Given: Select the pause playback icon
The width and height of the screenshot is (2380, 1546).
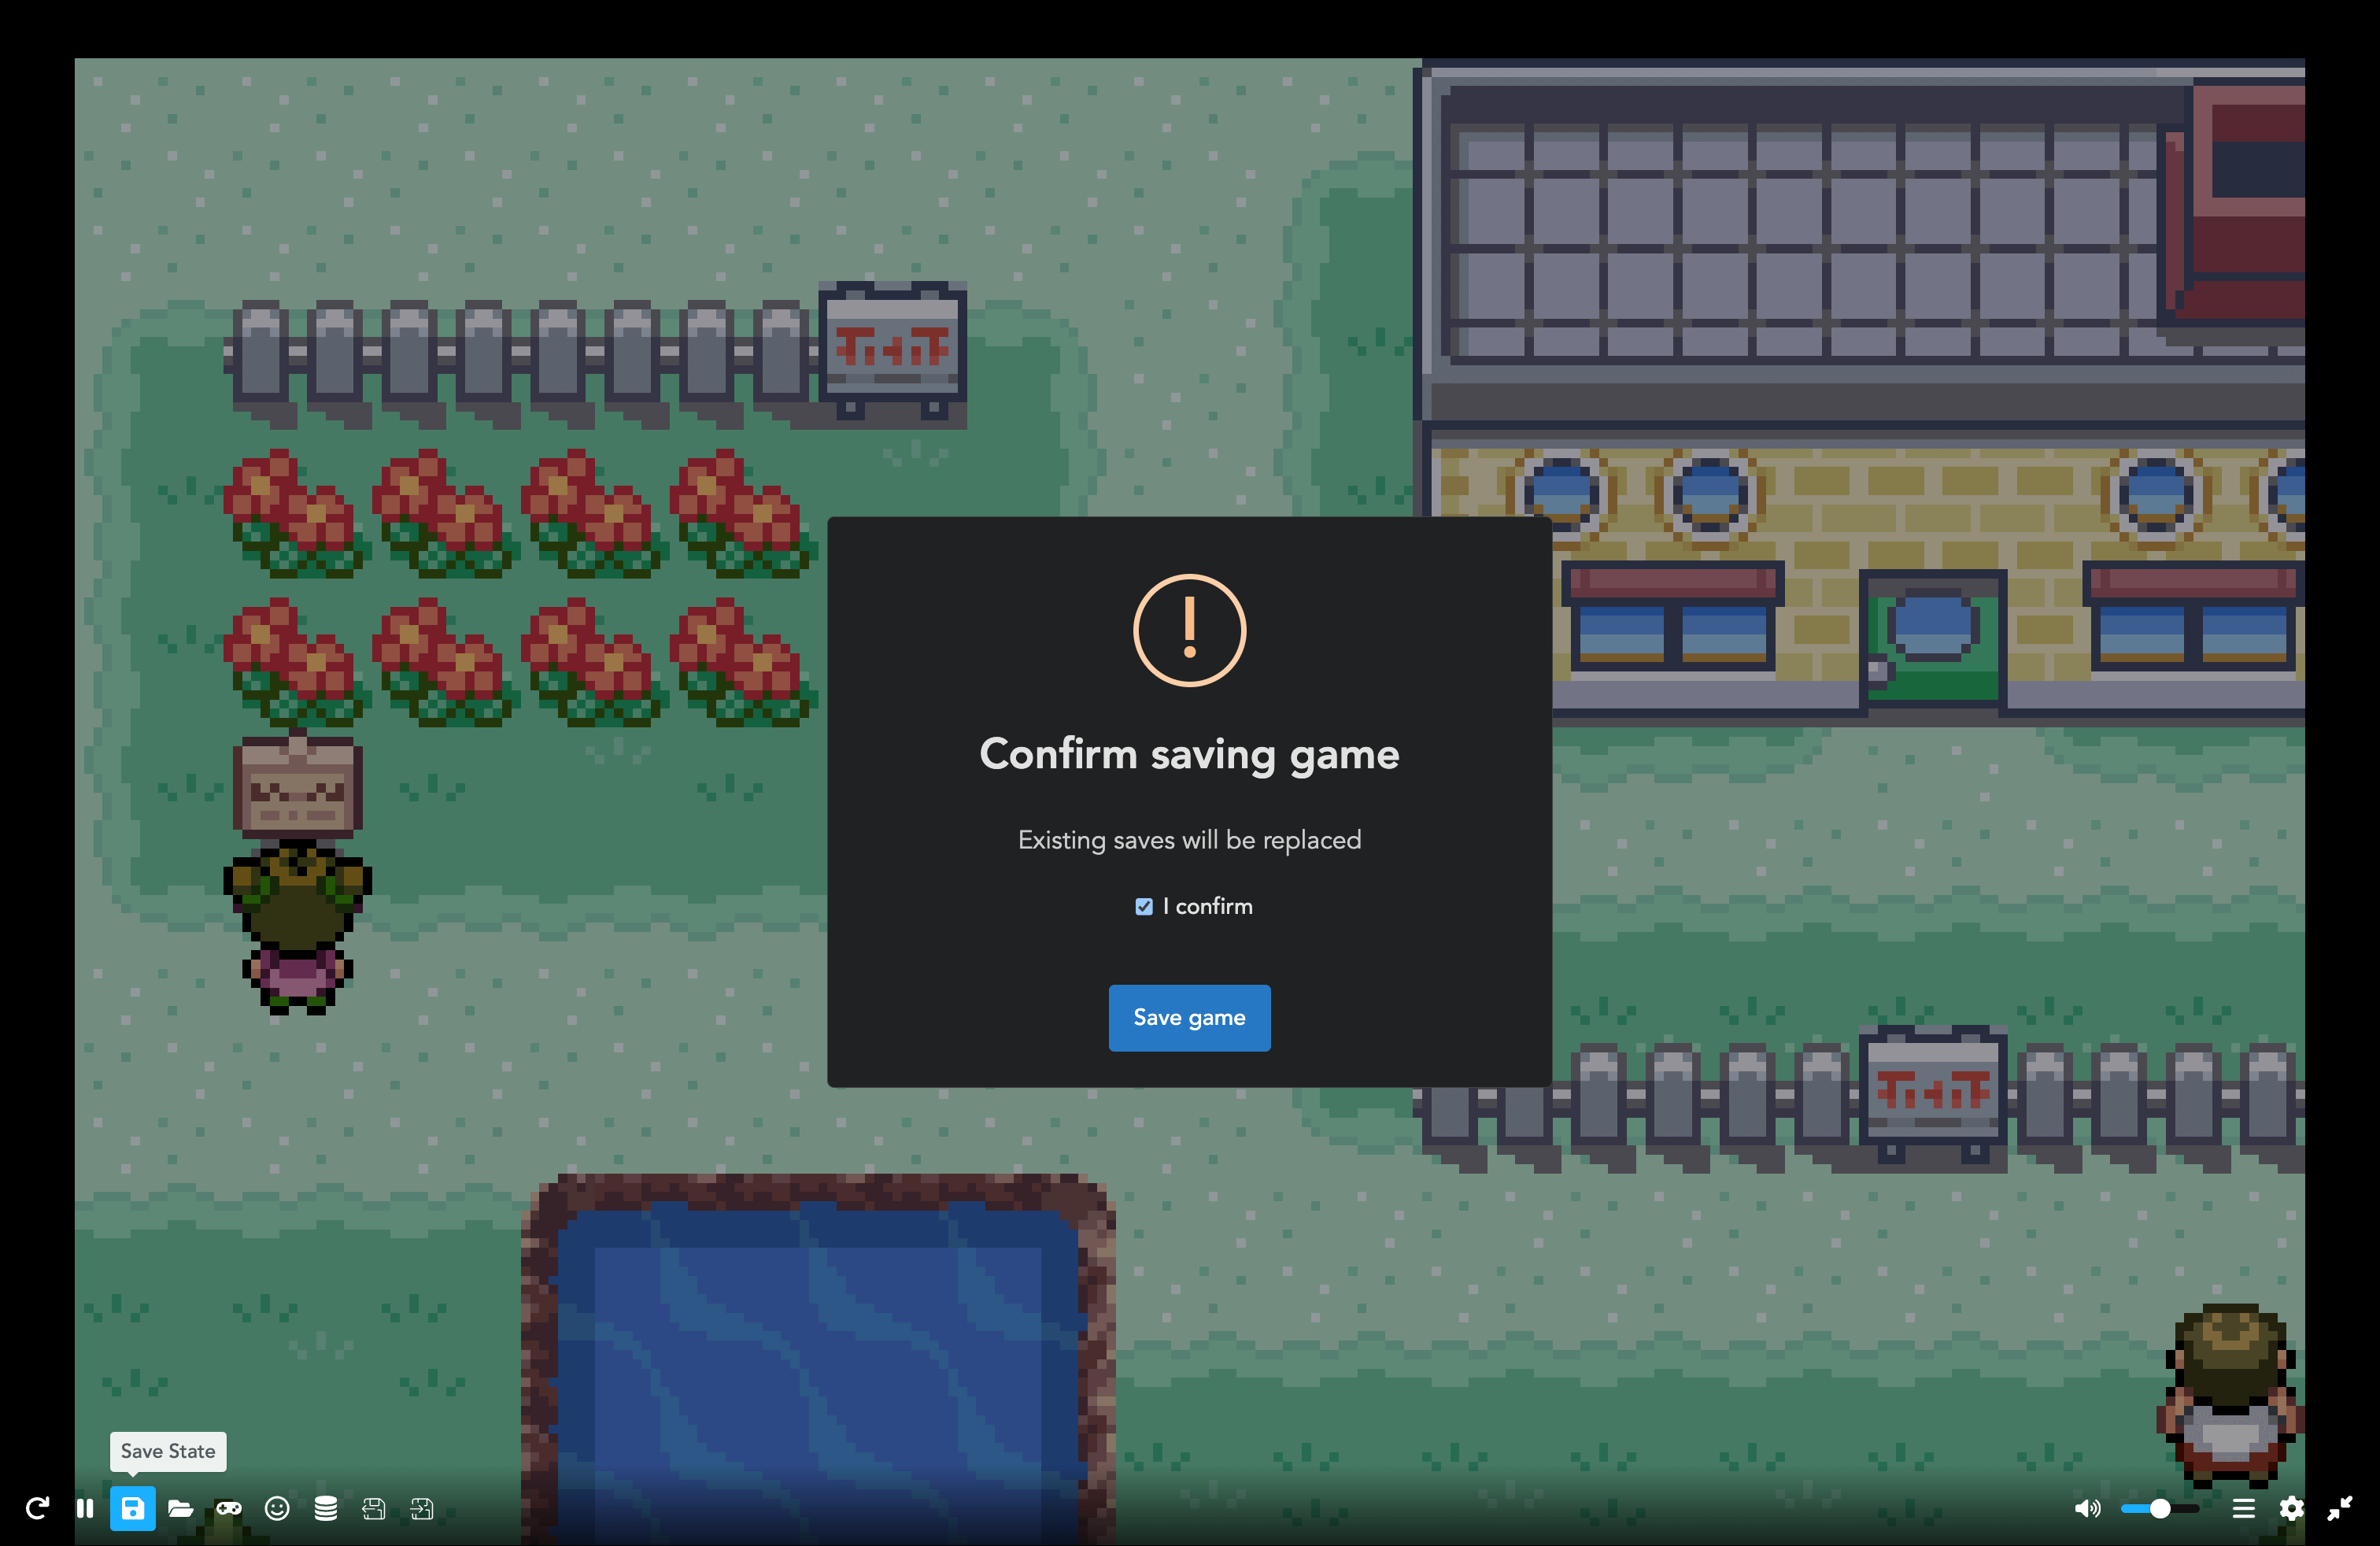Looking at the screenshot, I should (83, 1508).
